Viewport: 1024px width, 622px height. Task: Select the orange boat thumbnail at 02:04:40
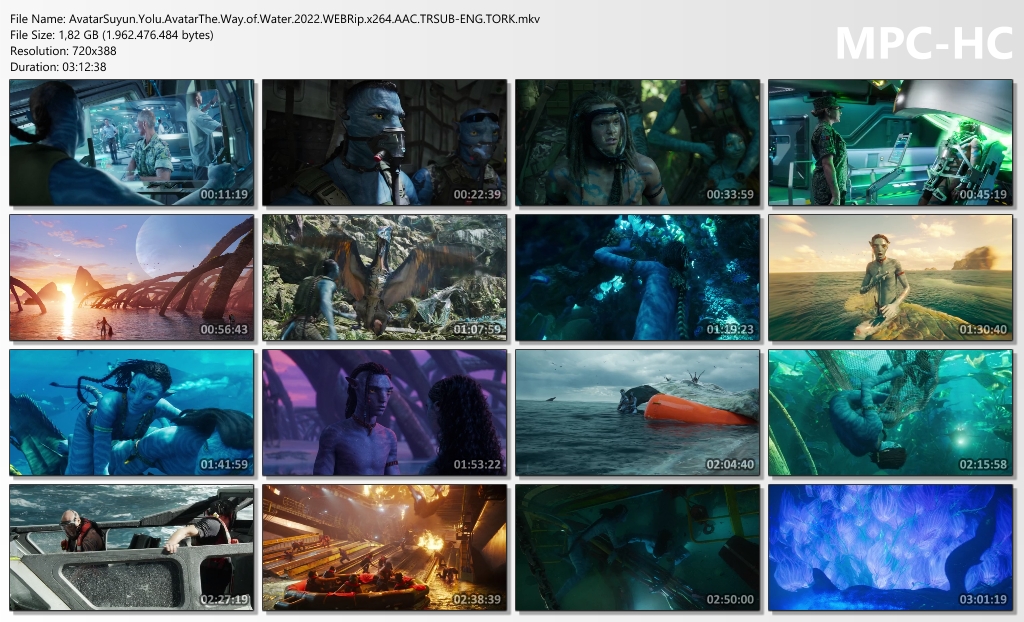[x=637, y=412]
